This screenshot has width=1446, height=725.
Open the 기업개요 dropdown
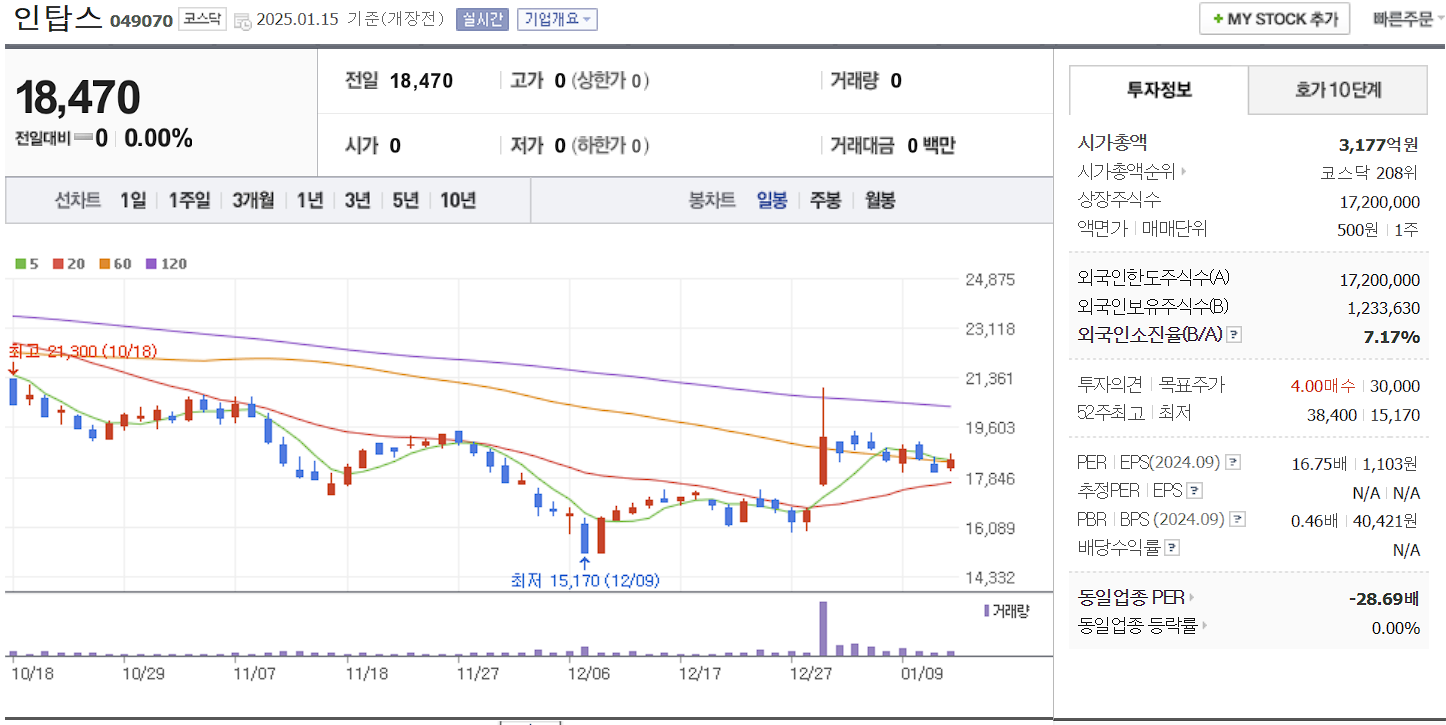556,18
